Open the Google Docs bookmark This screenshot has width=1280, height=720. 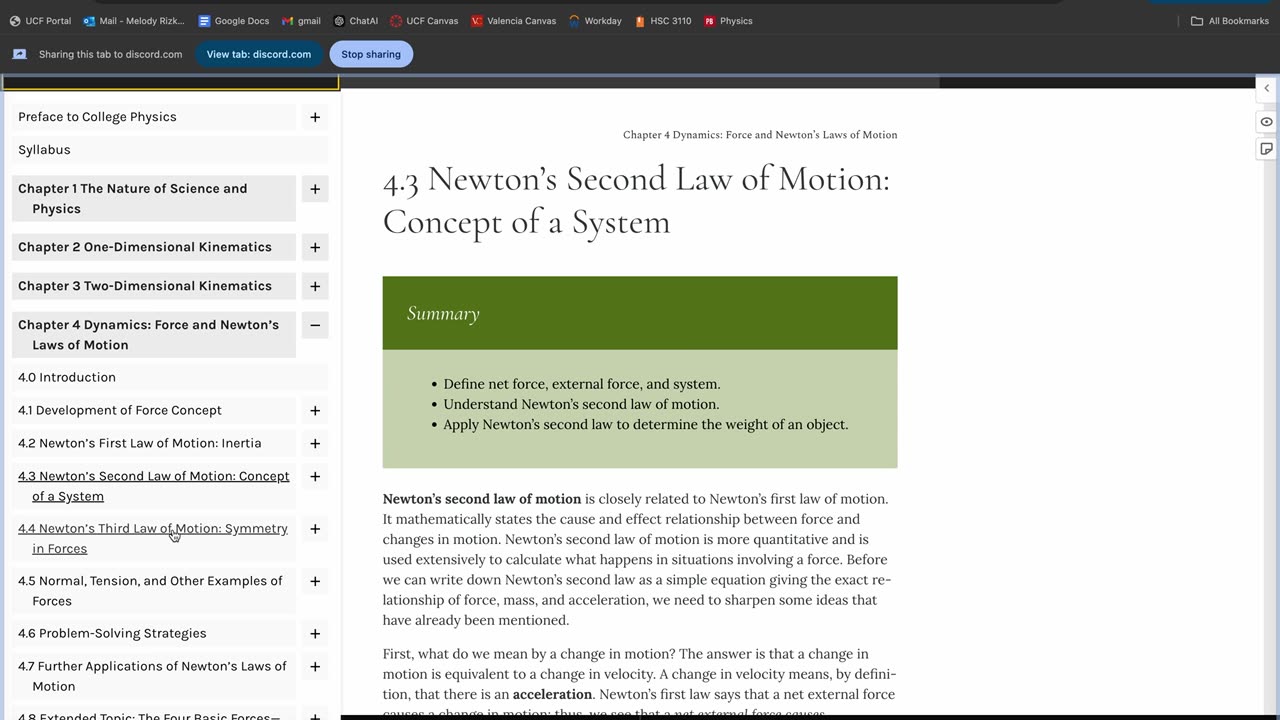pyautogui.click(x=234, y=21)
